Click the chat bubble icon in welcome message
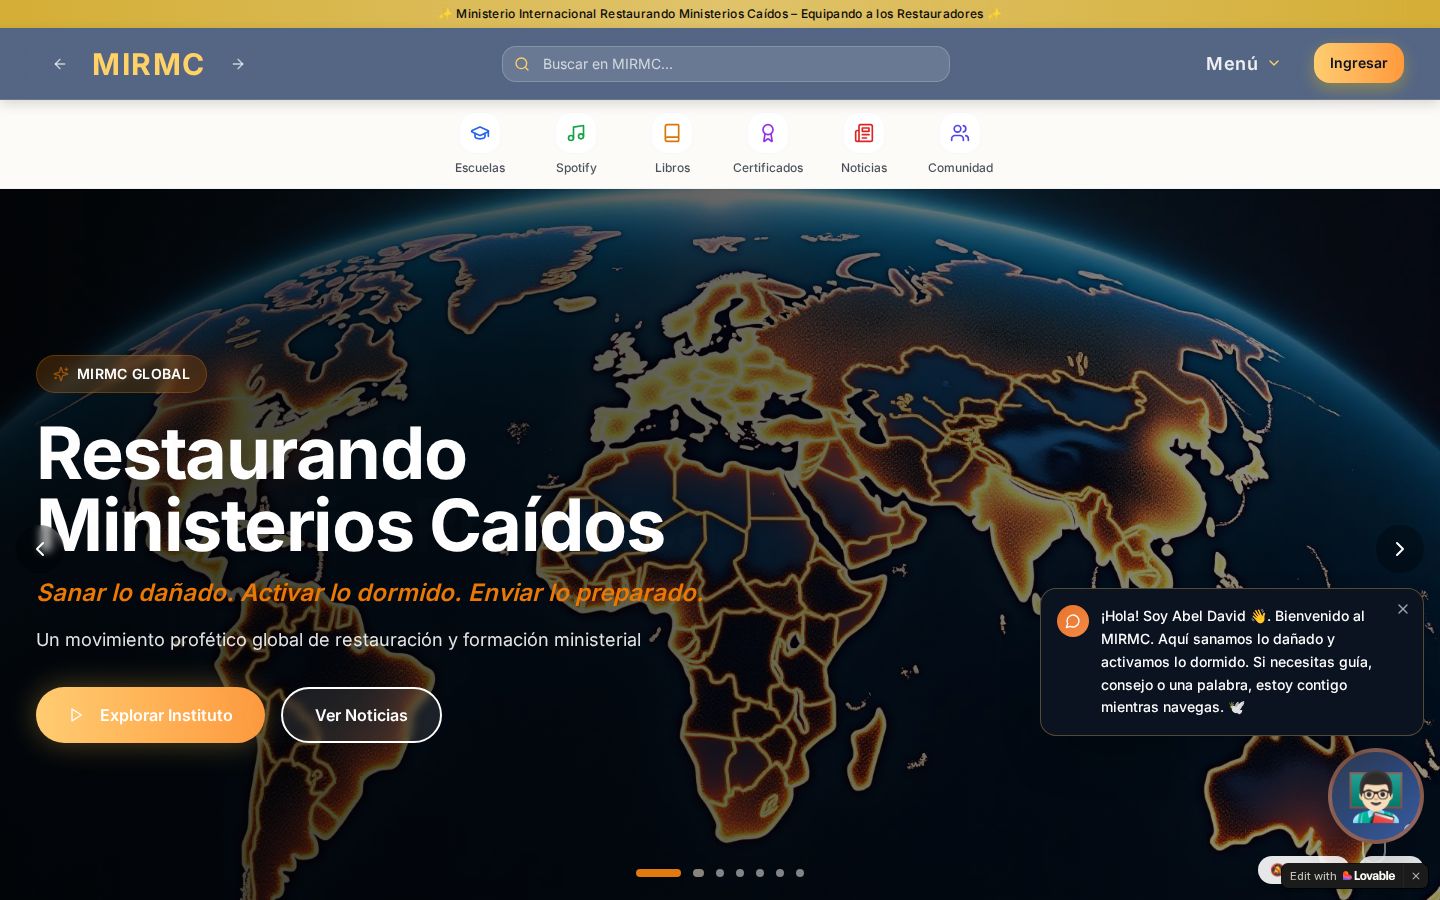The width and height of the screenshot is (1440, 900). pyautogui.click(x=1073, y=621)
